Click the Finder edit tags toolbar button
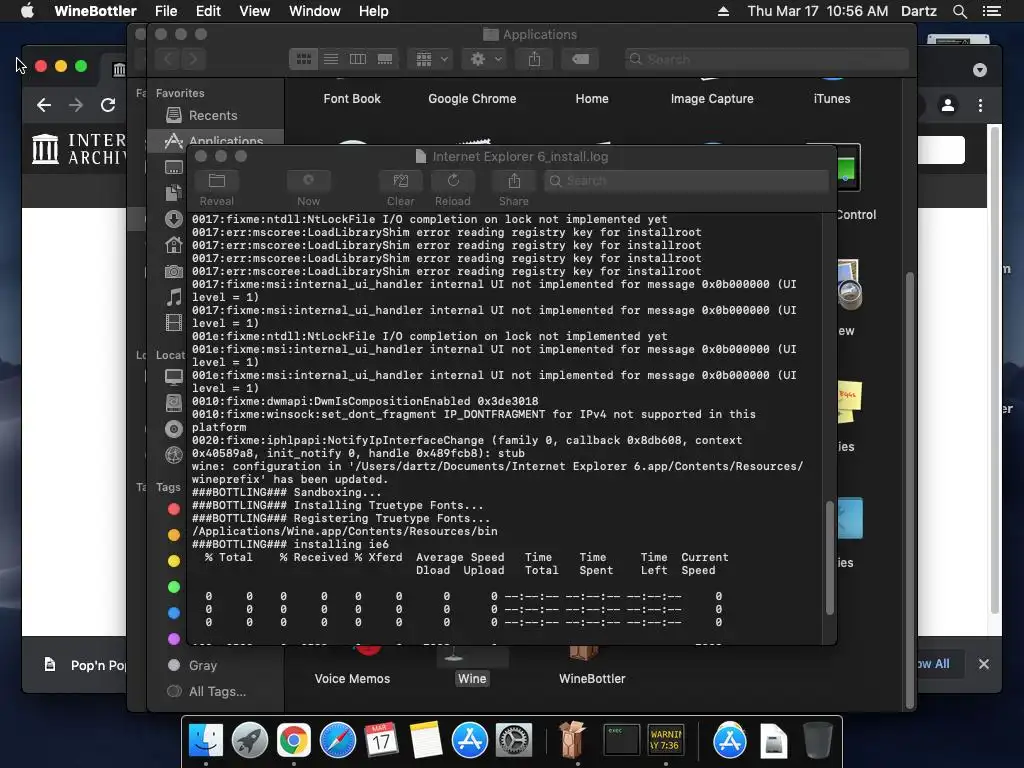 [580, 59]
